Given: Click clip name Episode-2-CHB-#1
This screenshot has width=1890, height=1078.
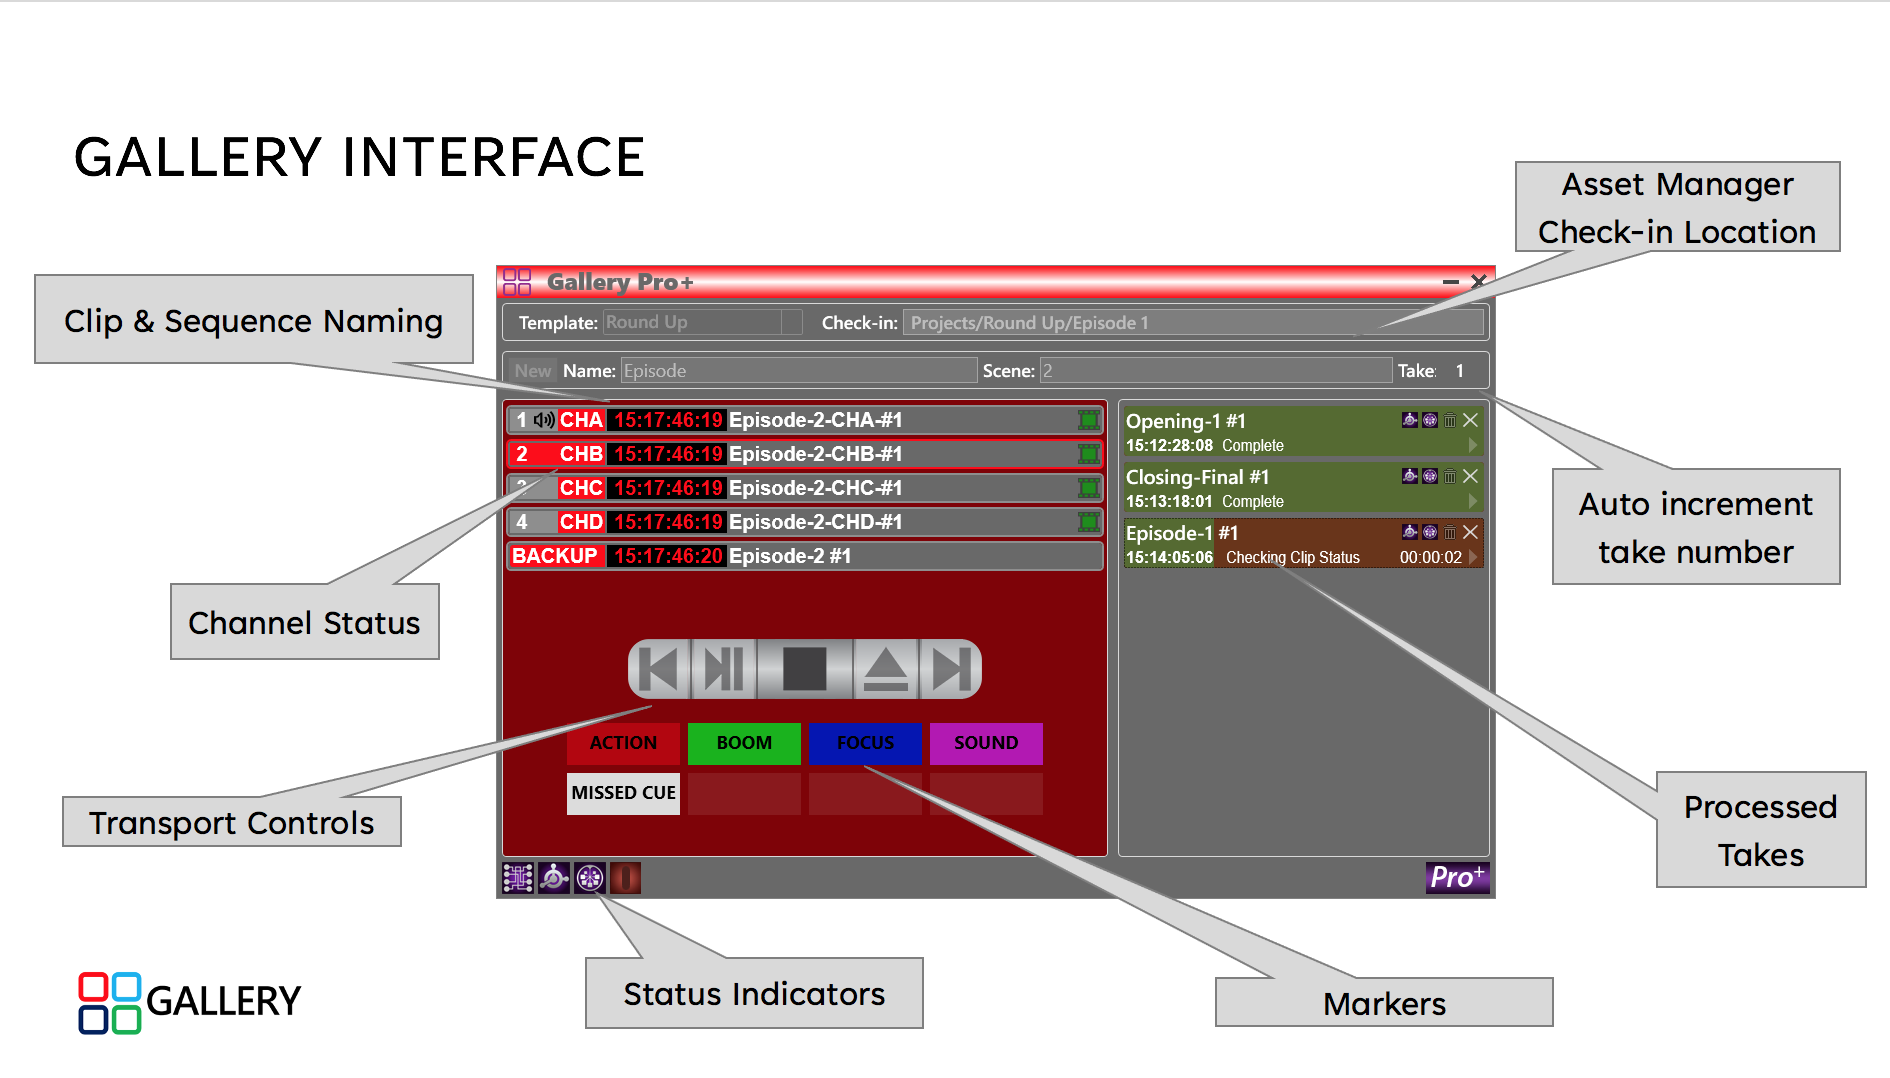Looking at the screenshot, I should click(815, 454).
